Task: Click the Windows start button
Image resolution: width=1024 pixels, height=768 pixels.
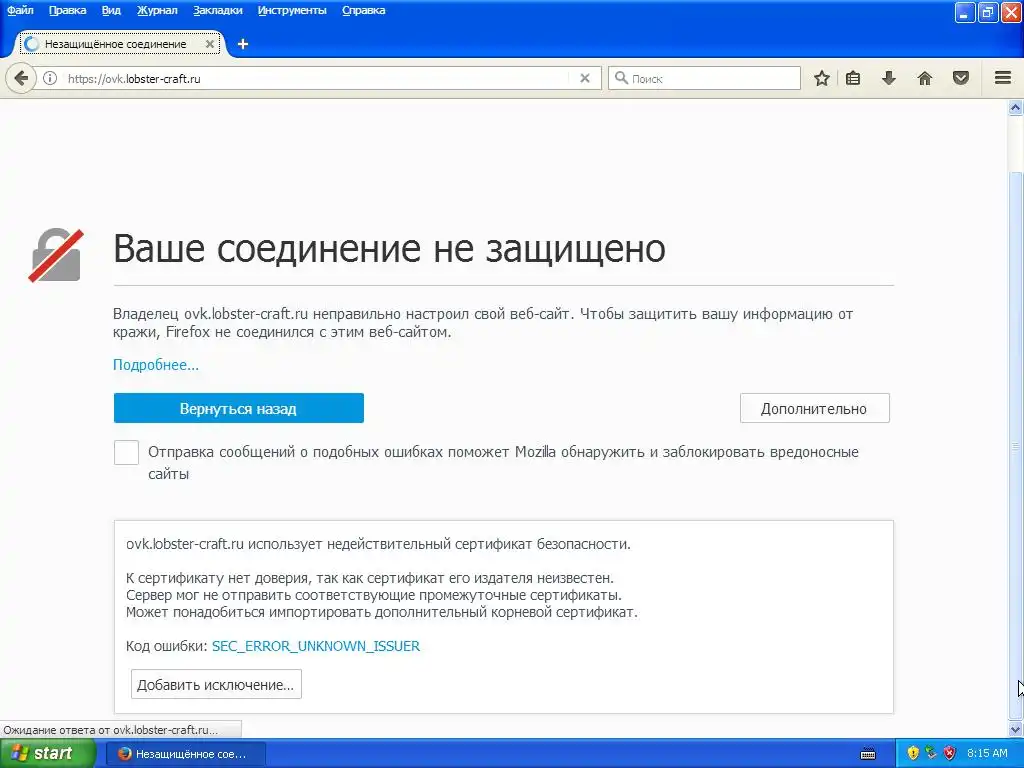Action: (47, 754)
